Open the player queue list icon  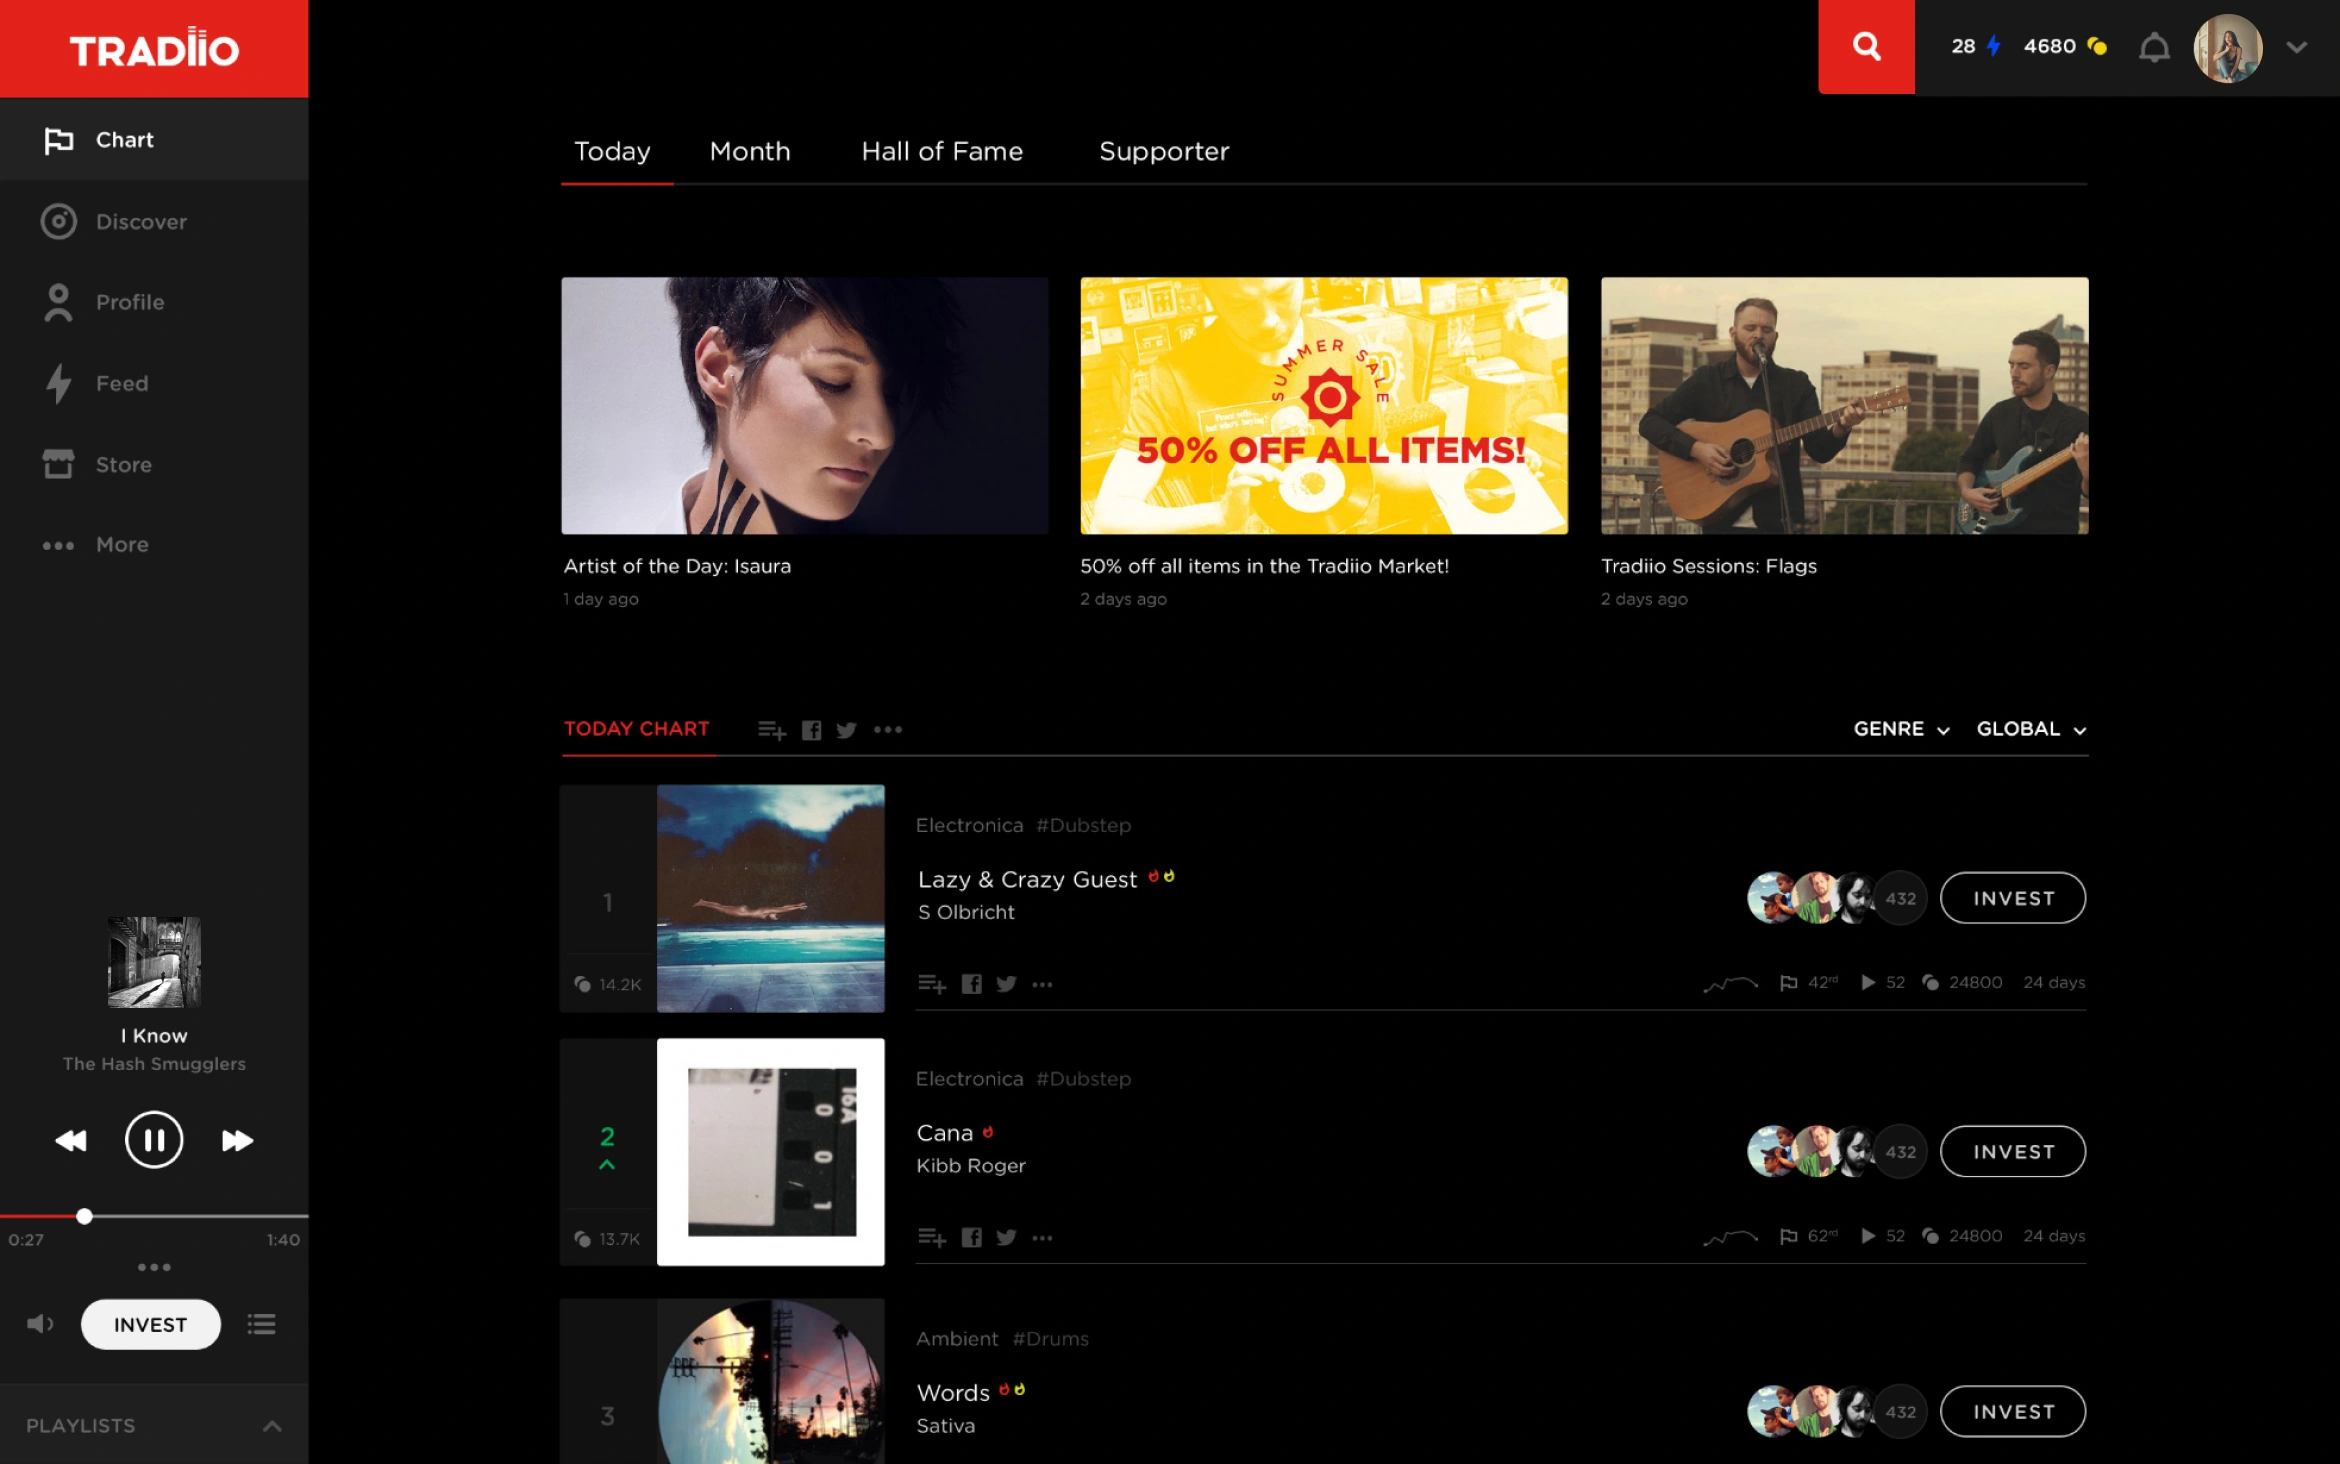pos(262,1324)
